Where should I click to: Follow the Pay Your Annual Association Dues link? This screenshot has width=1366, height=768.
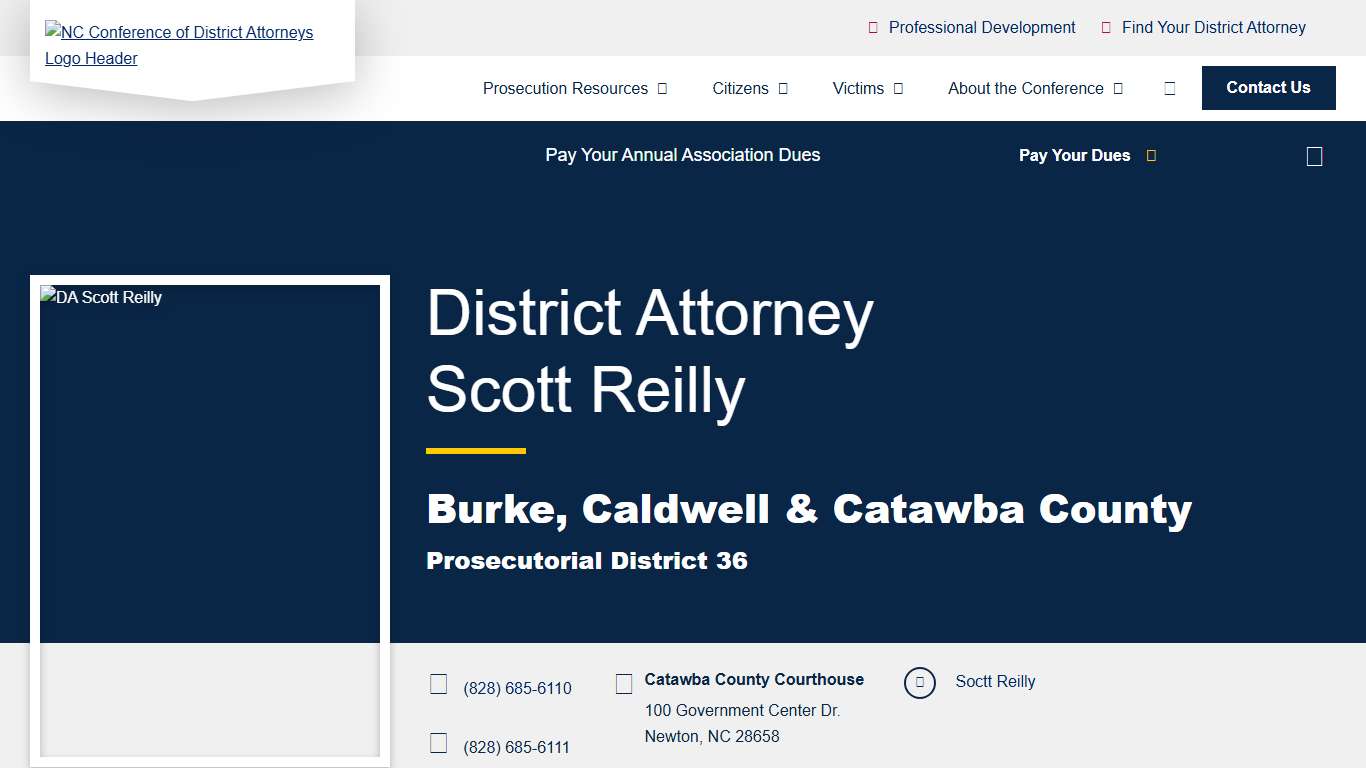pos(682,155)
